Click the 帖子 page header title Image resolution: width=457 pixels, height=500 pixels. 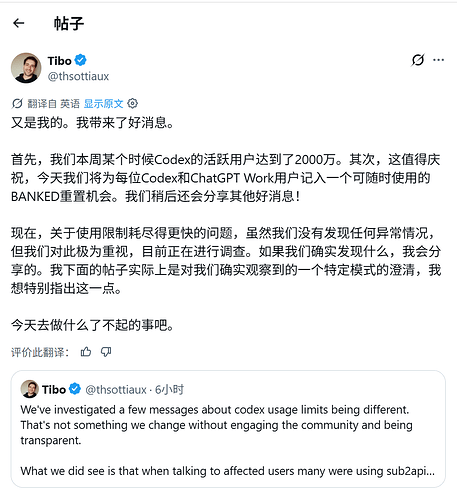(x=69, y=23)
